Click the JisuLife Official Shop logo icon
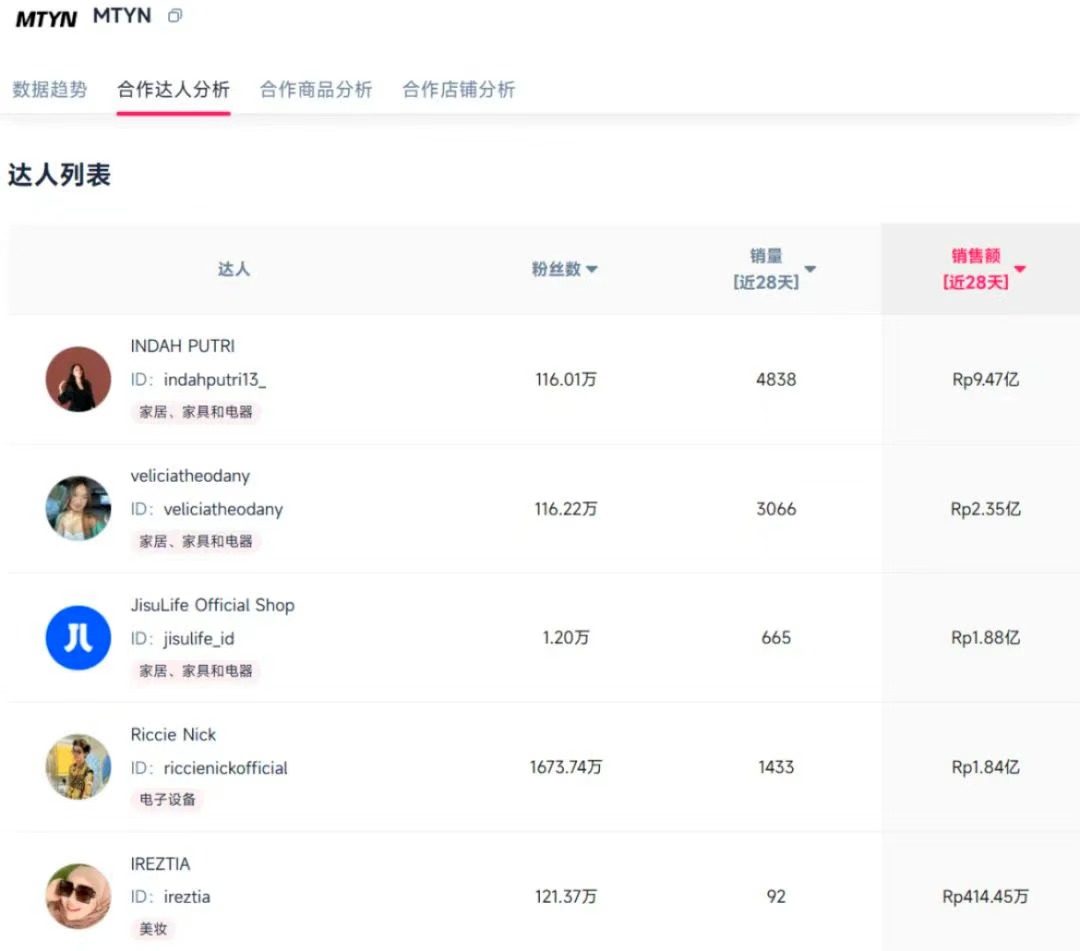Screen dimensions: 1080x951 pos(77,638)
